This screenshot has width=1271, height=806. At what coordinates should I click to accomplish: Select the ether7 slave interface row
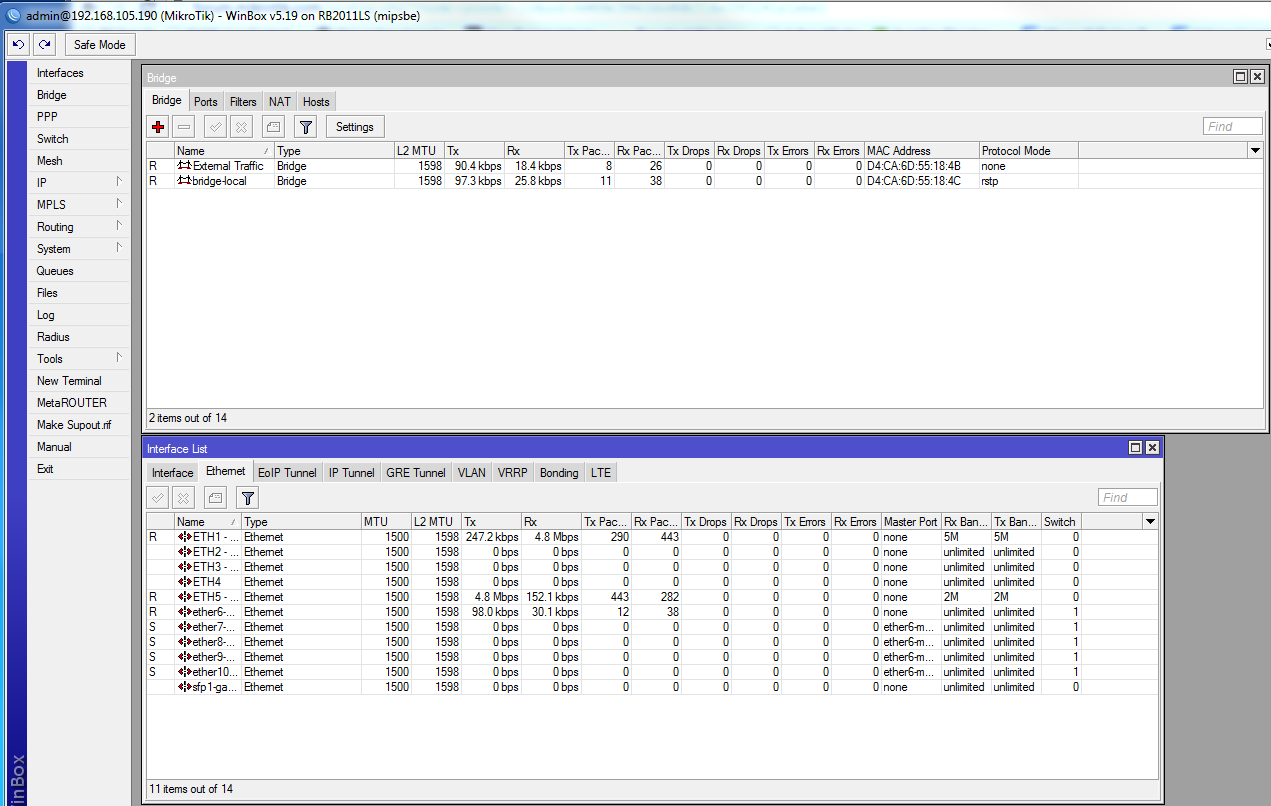point(652,627)
